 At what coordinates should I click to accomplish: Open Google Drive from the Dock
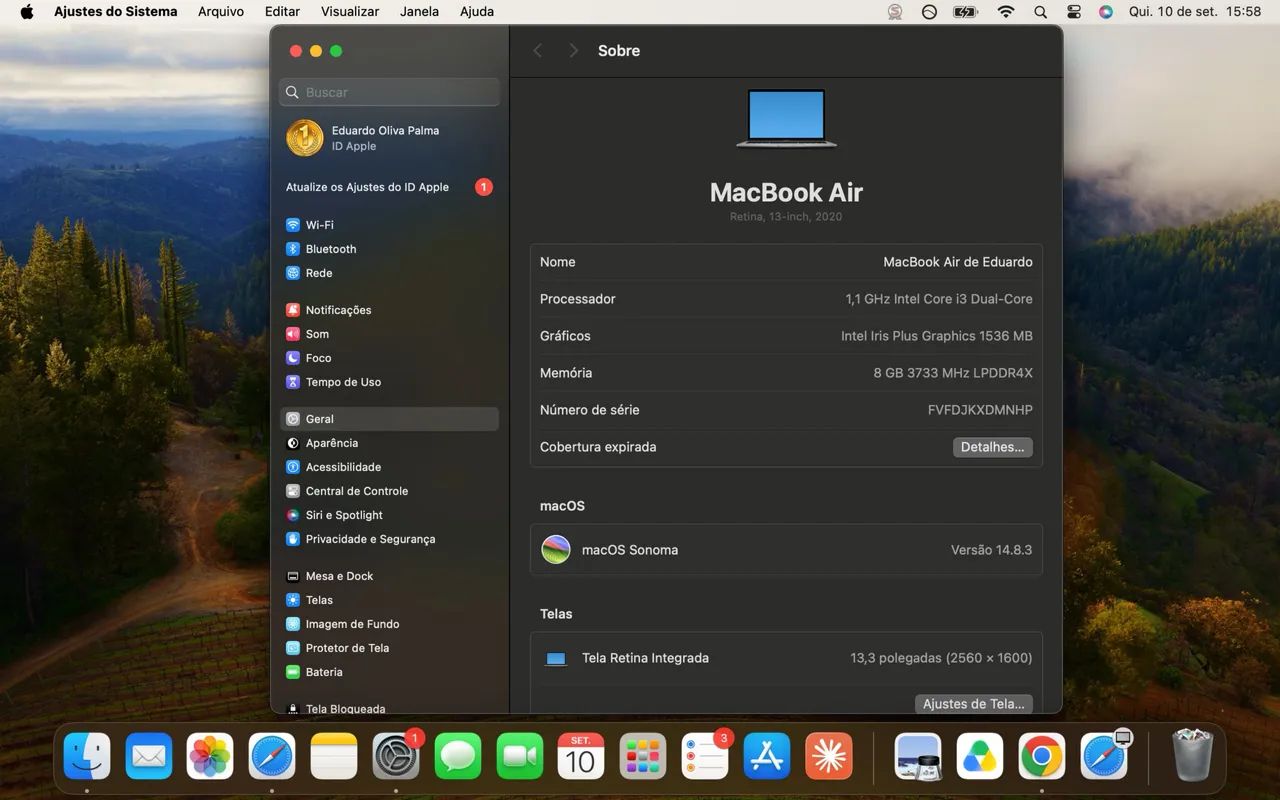point(980,756)
